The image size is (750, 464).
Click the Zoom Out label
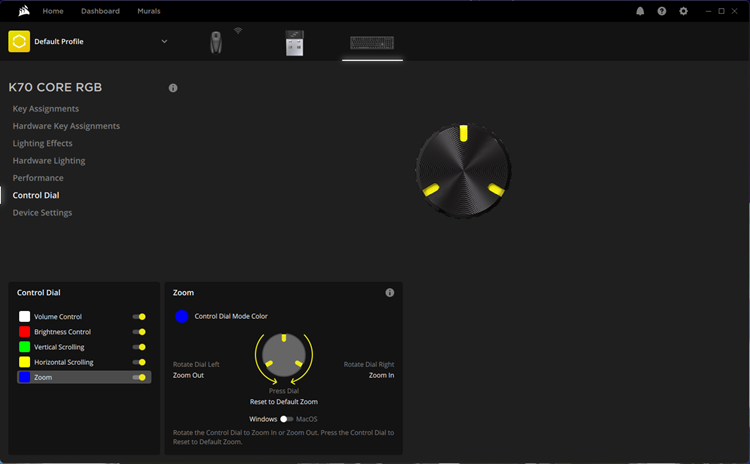pyautogui.click(x=188, y=376)
